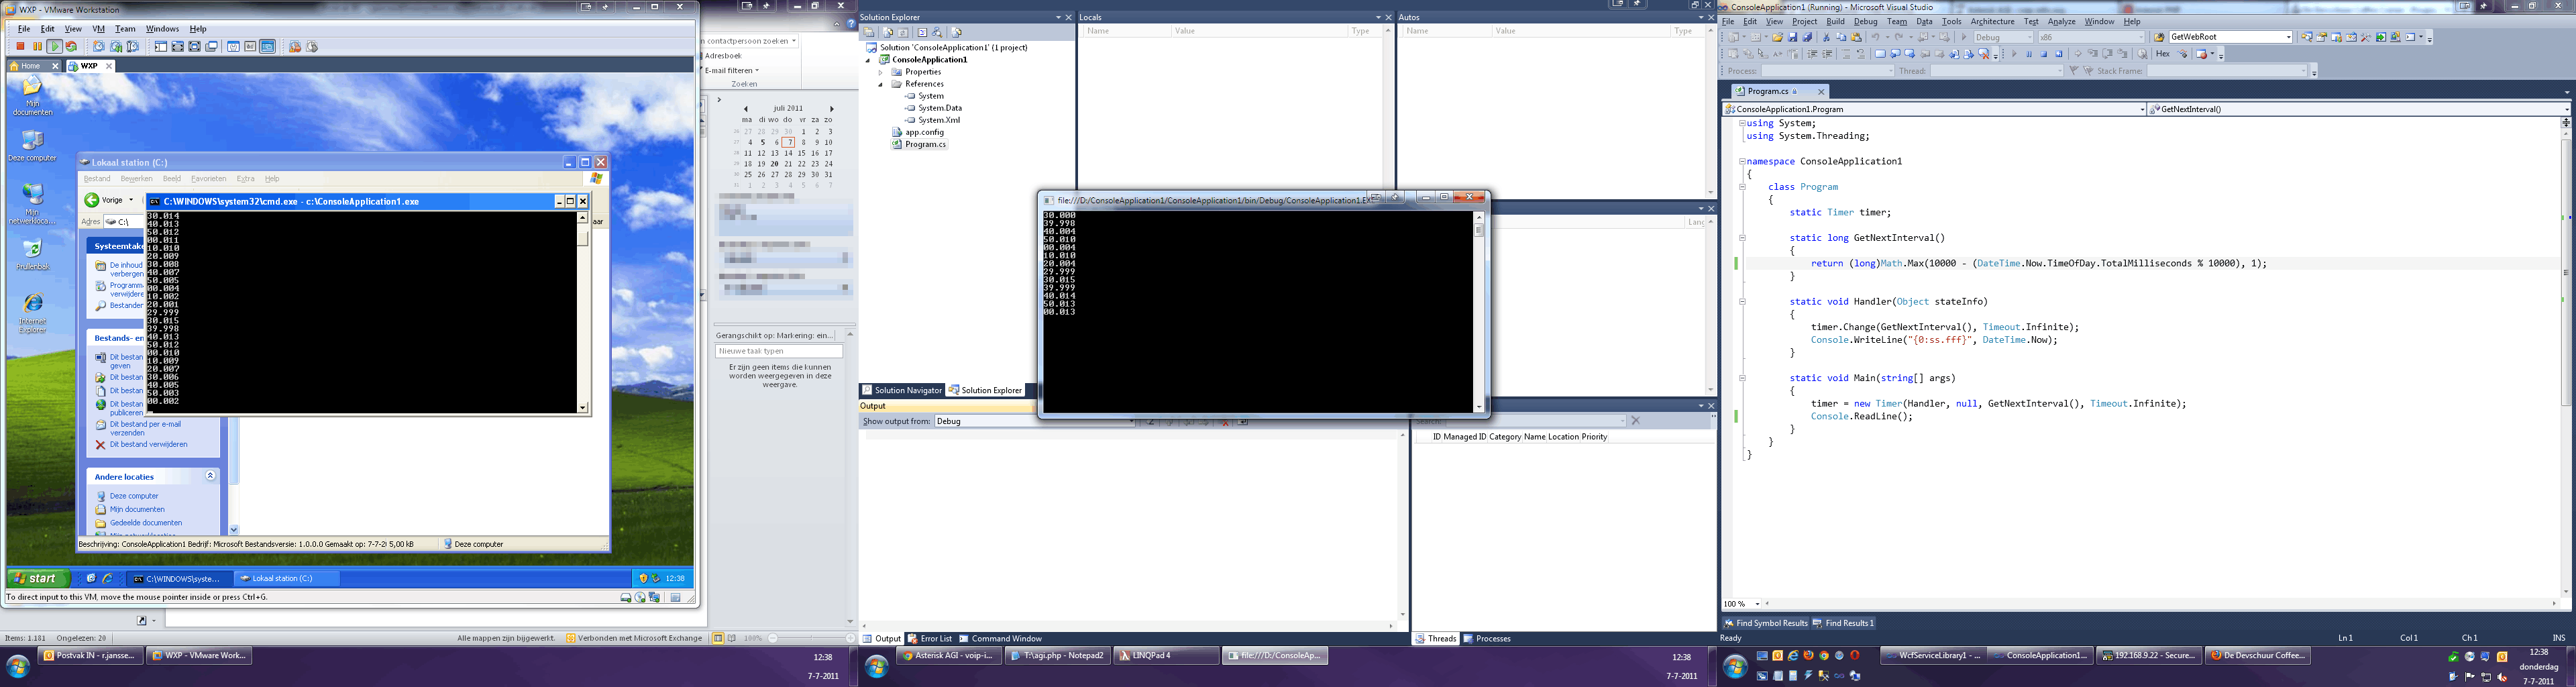2576x687 pixels.
Task: Click VMware Suspend pause icon
Action: pyautogui.click(x=38, y=46)
